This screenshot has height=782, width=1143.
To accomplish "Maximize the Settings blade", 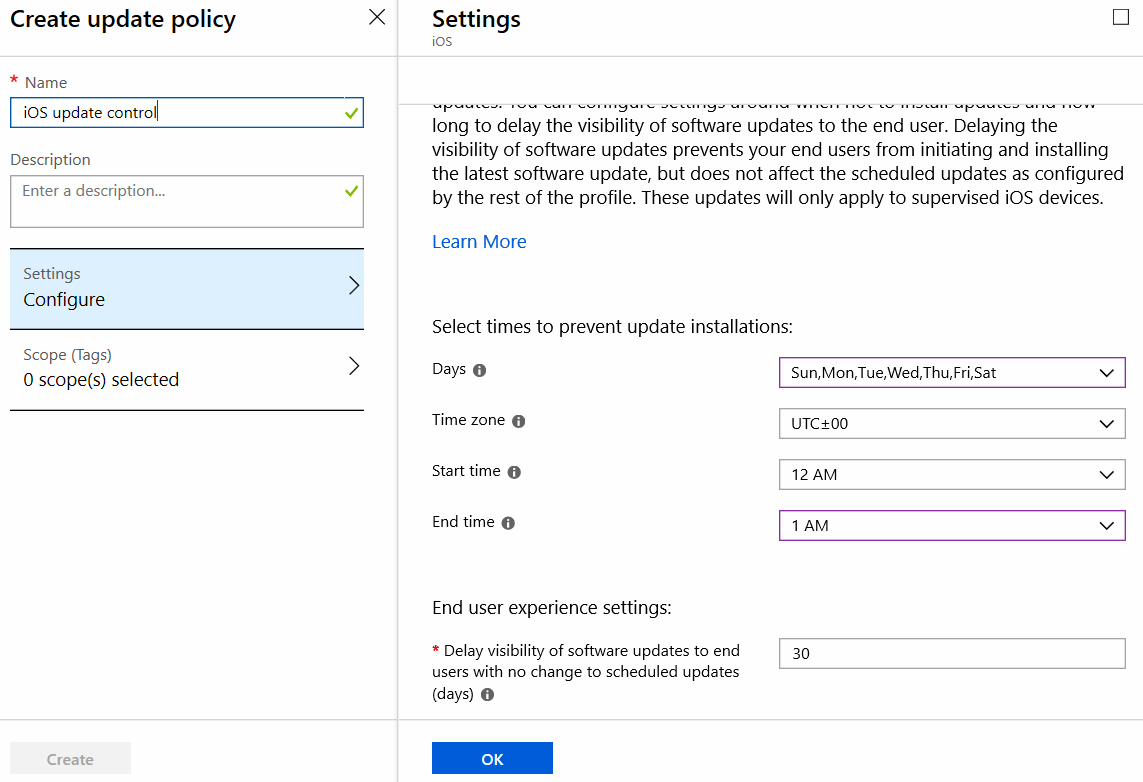I will (1120, 17).
